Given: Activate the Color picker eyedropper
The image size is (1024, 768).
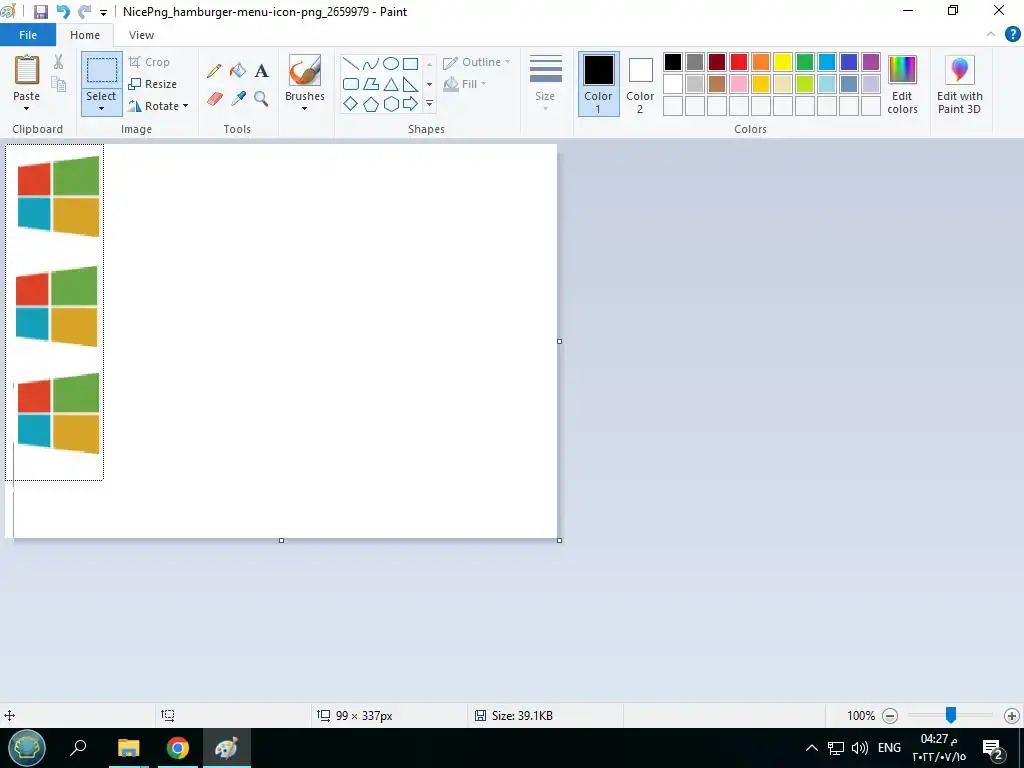Looking at the screenshot, I should point(238,99).
